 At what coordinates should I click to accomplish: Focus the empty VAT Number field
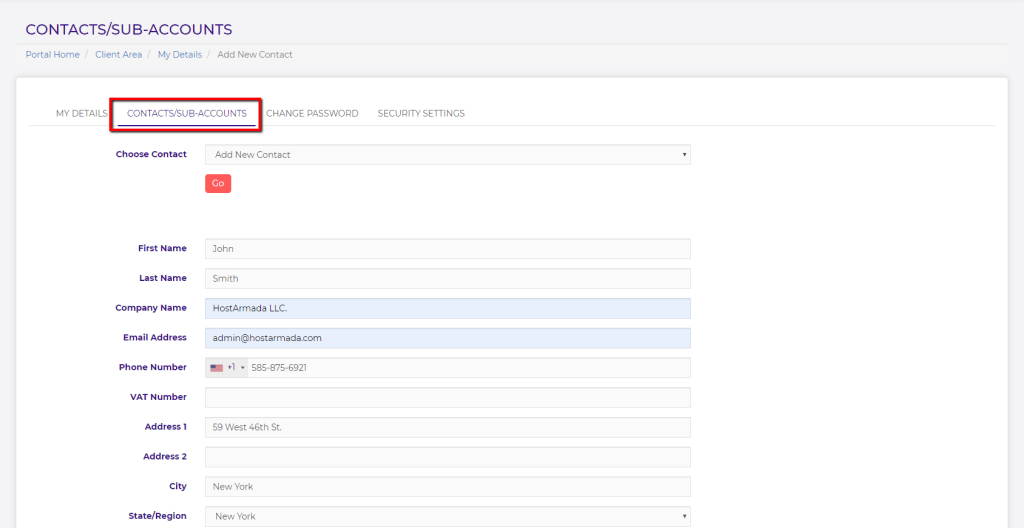click(447, 397)
